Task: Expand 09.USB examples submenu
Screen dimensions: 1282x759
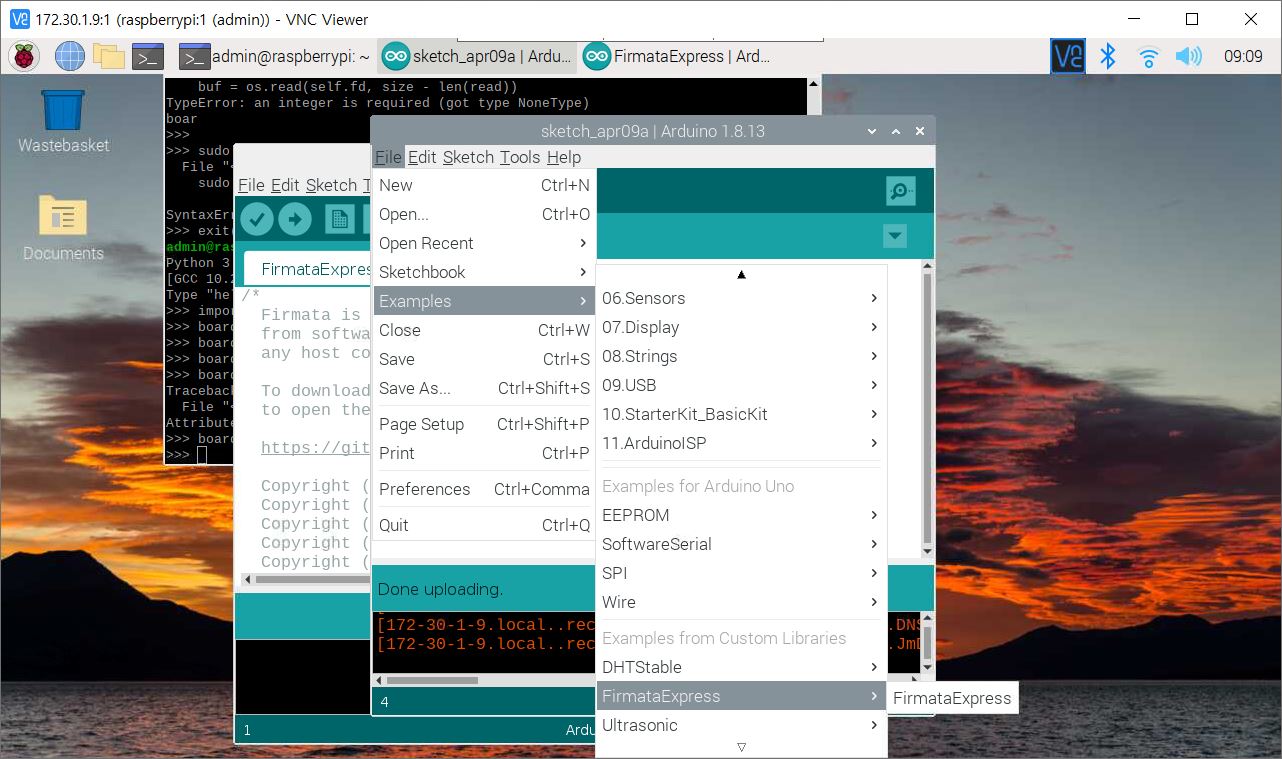Action: pos(741,385)
